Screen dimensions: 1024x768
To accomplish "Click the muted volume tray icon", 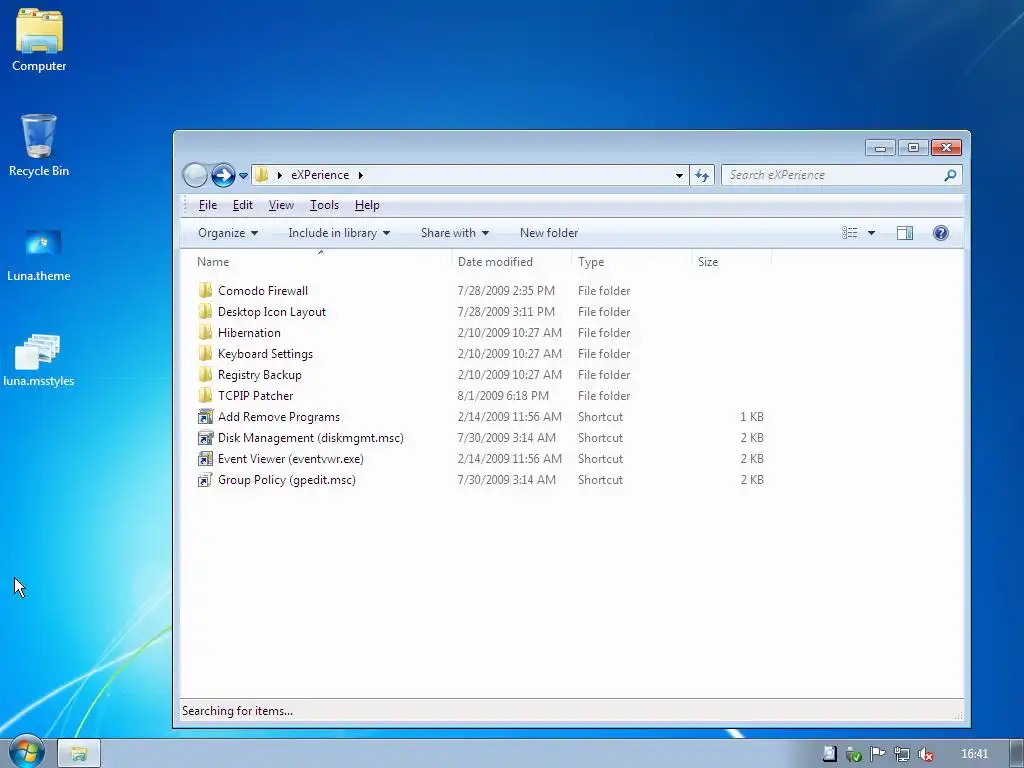I will click(x=925, y=754).
